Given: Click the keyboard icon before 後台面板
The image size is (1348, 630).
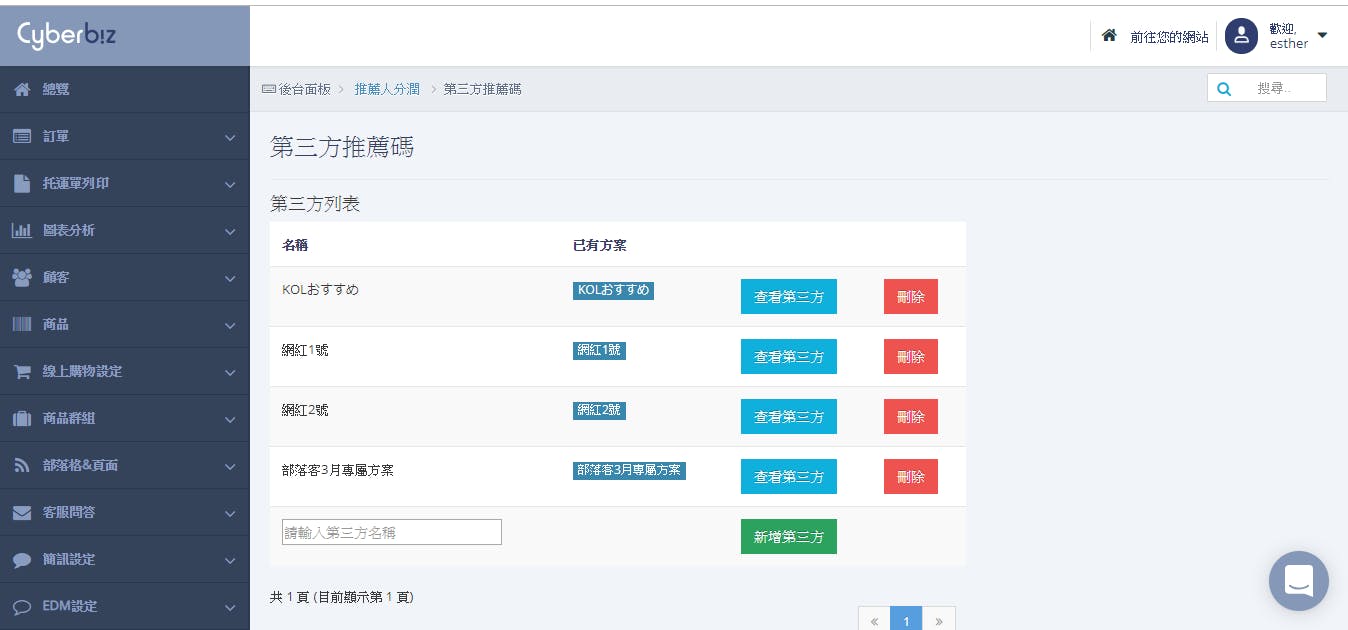Looking at the screenshot, I should [268, 89].
